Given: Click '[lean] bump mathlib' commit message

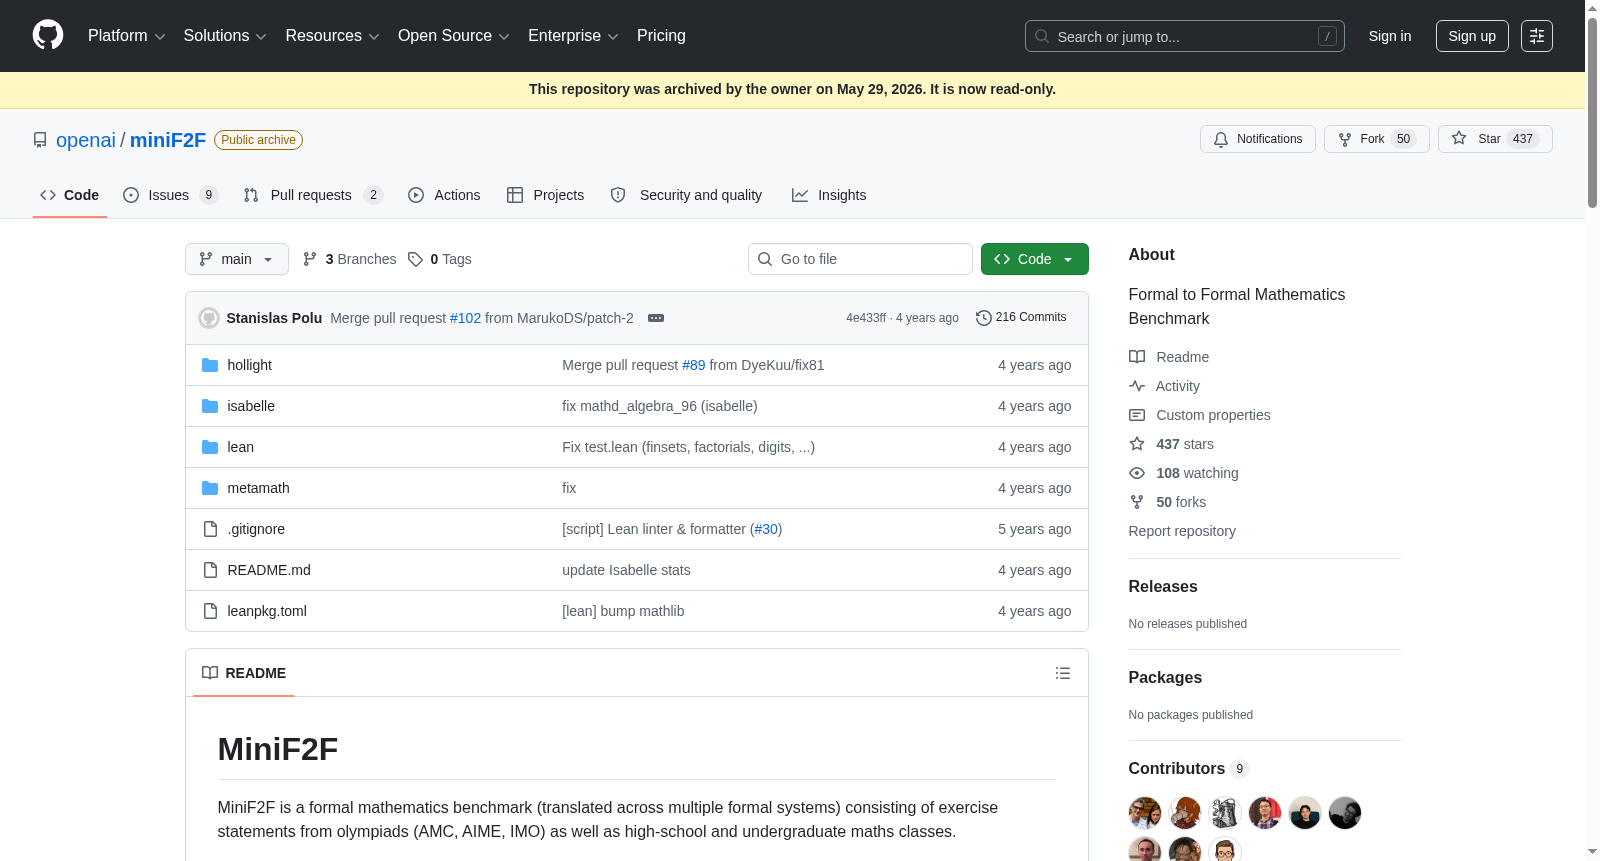Looking at the screenshot, I should [623, 611].
